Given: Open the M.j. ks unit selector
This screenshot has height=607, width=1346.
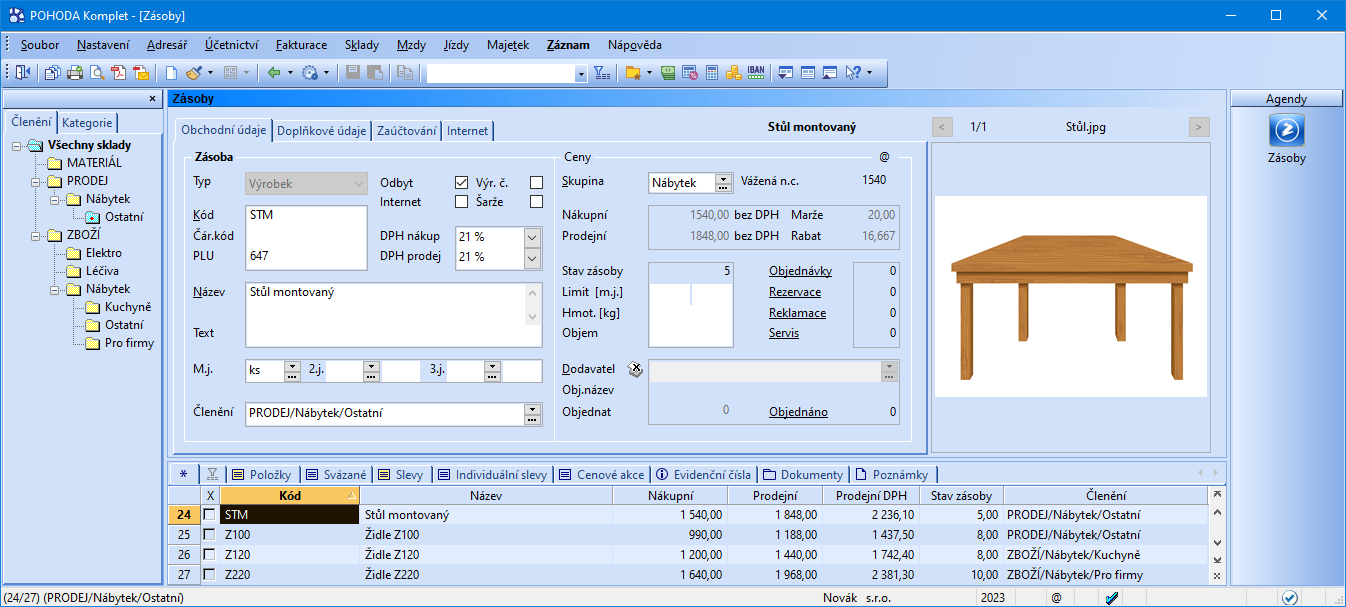Looking at the screenshot, I should click(x=292, y=372).
